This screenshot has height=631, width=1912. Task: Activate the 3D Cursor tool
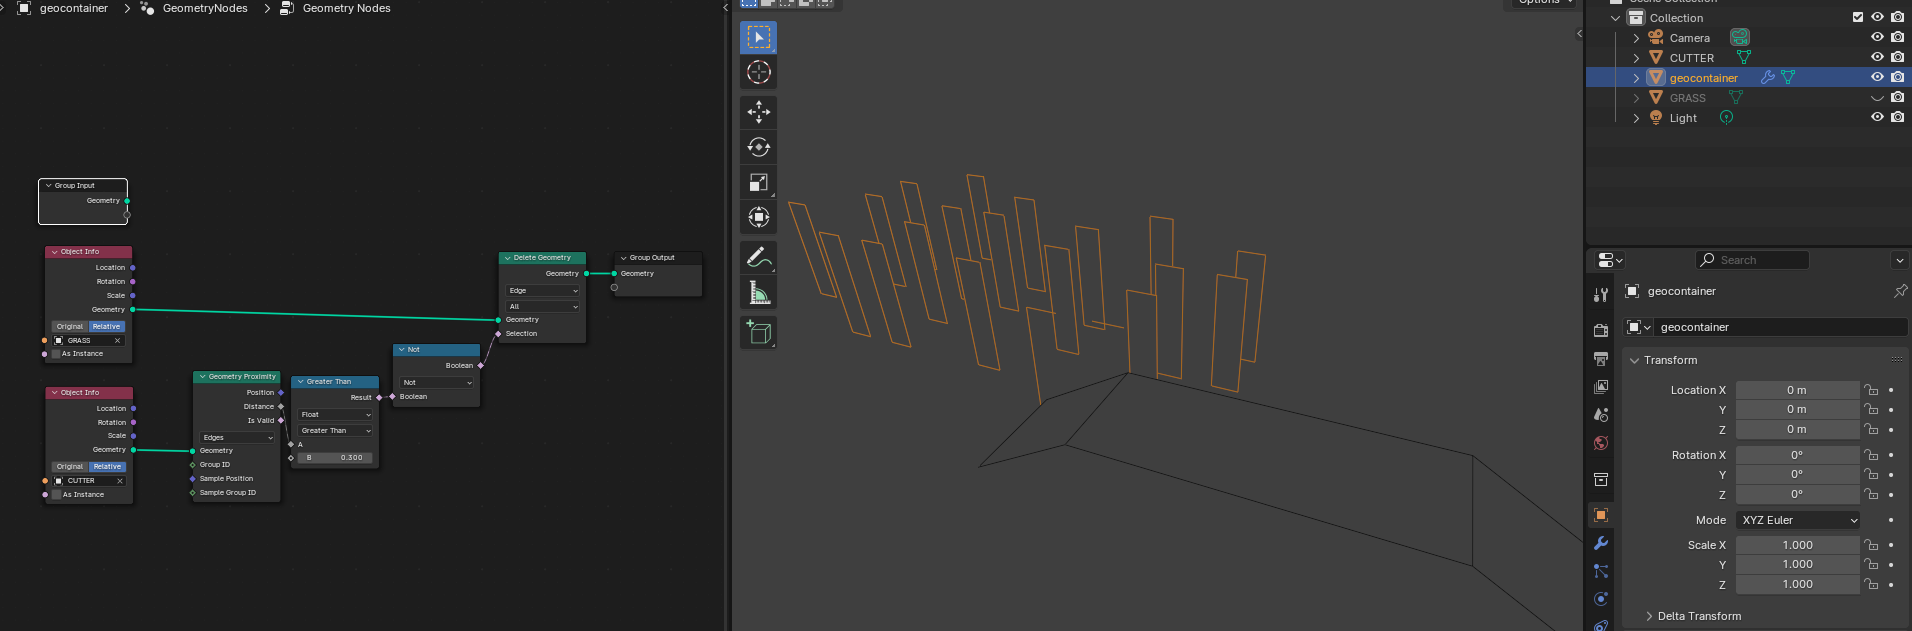[x=759, y=72]
